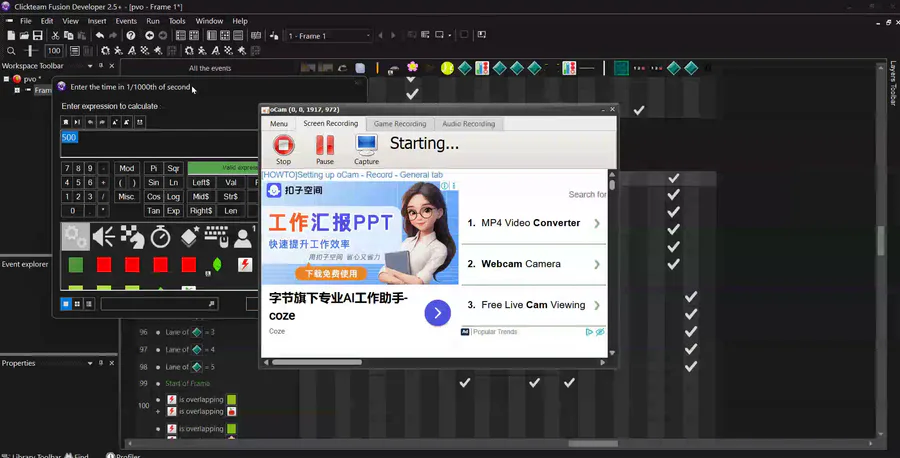The image size is (900, 458).
Task: Stop the oCam recording
Action: point(284,149)
